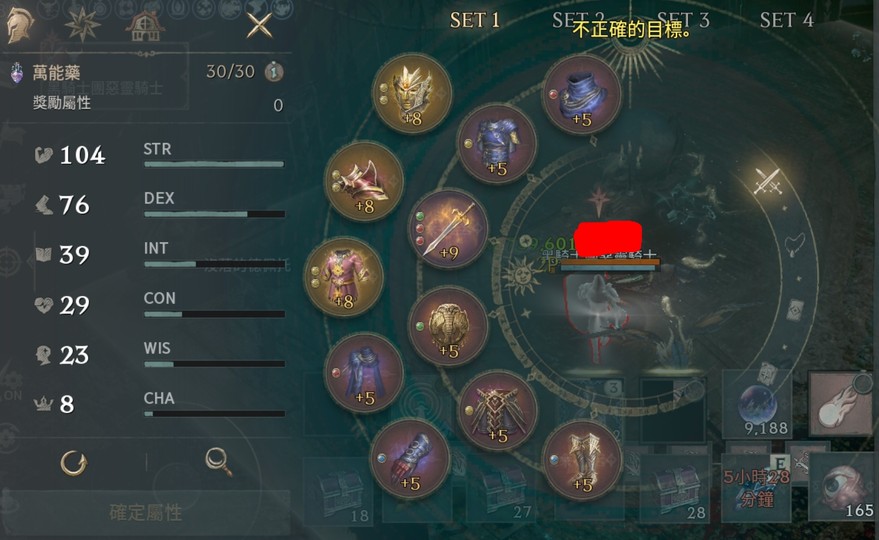
Task: Select the +8 golden helmet slot
Action: click(x=412, y=93)
